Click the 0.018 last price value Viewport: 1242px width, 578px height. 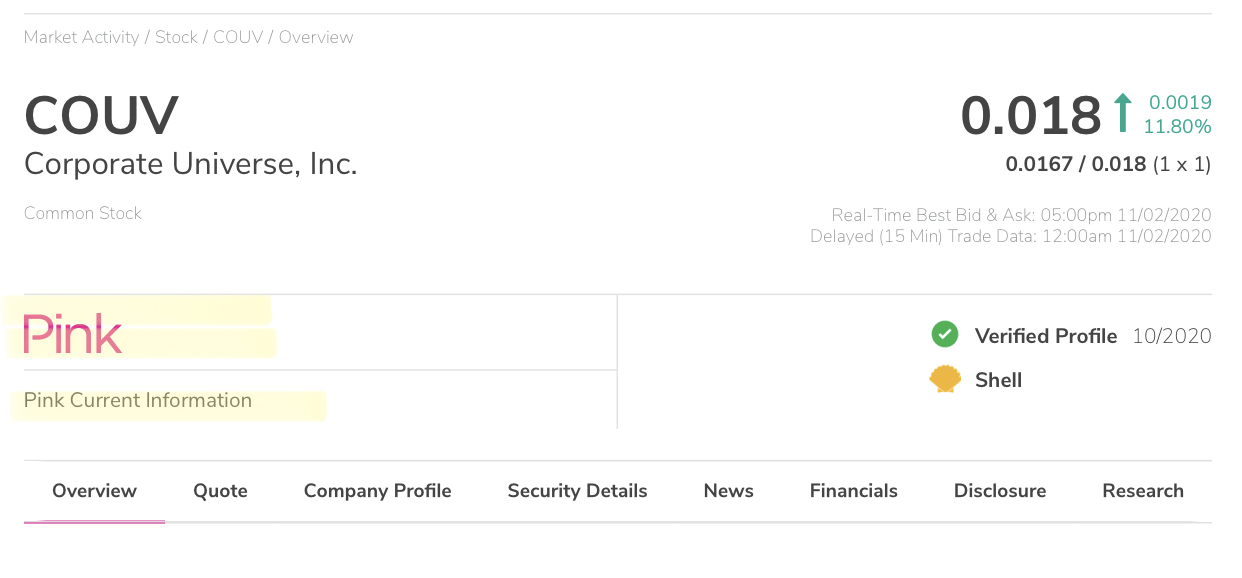pyautogui.click(x=1030, y=115)
